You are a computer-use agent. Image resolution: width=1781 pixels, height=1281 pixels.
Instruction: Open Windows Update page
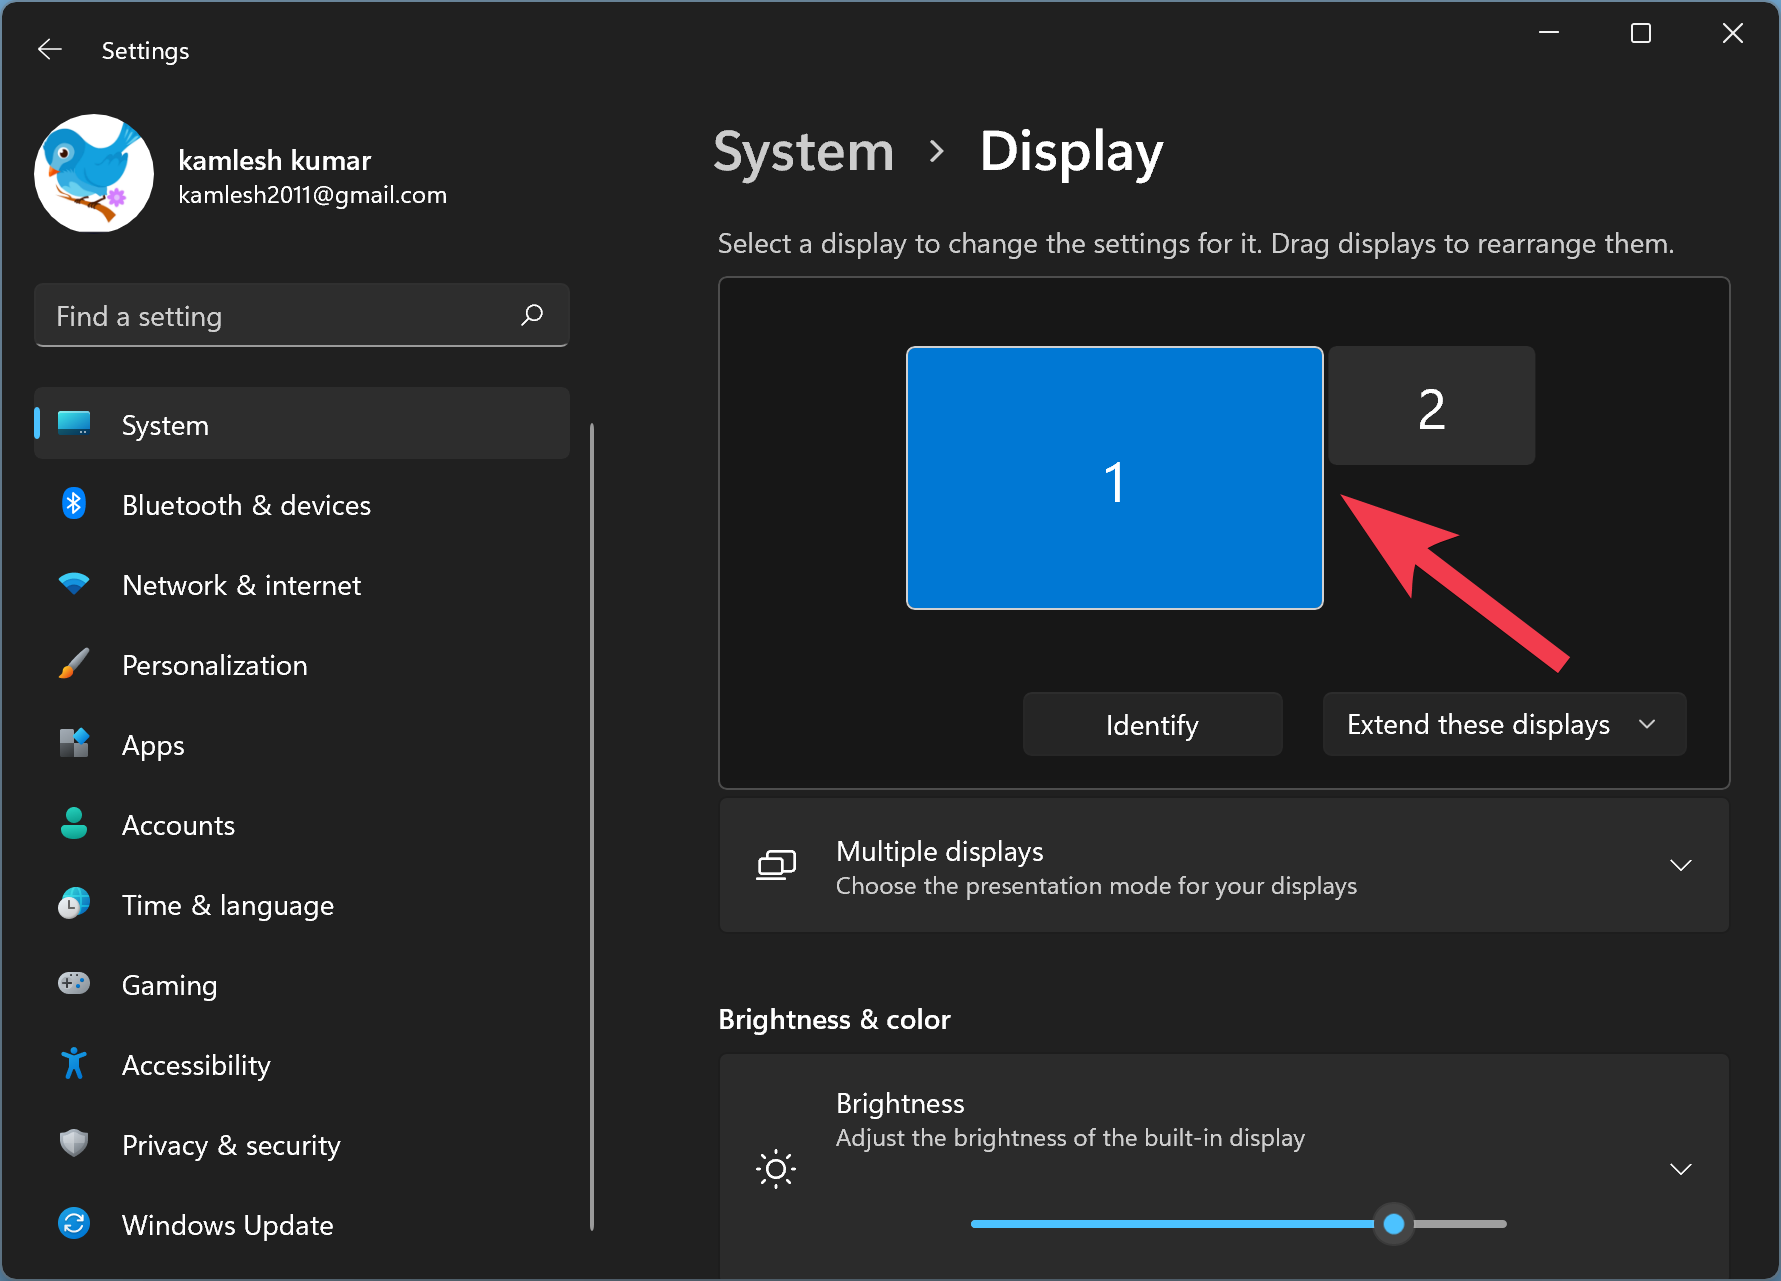pos(302,1224)
